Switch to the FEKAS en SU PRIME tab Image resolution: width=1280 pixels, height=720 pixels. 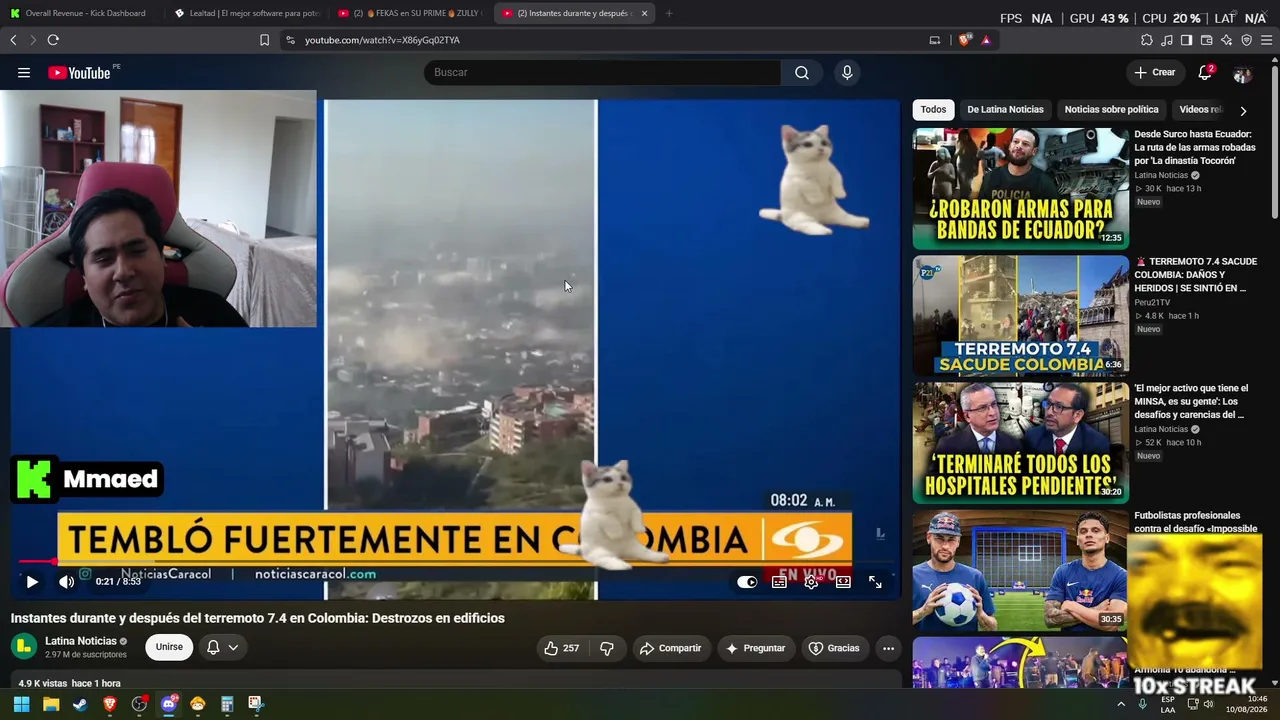pyautogui.click(x=410, y=13)
